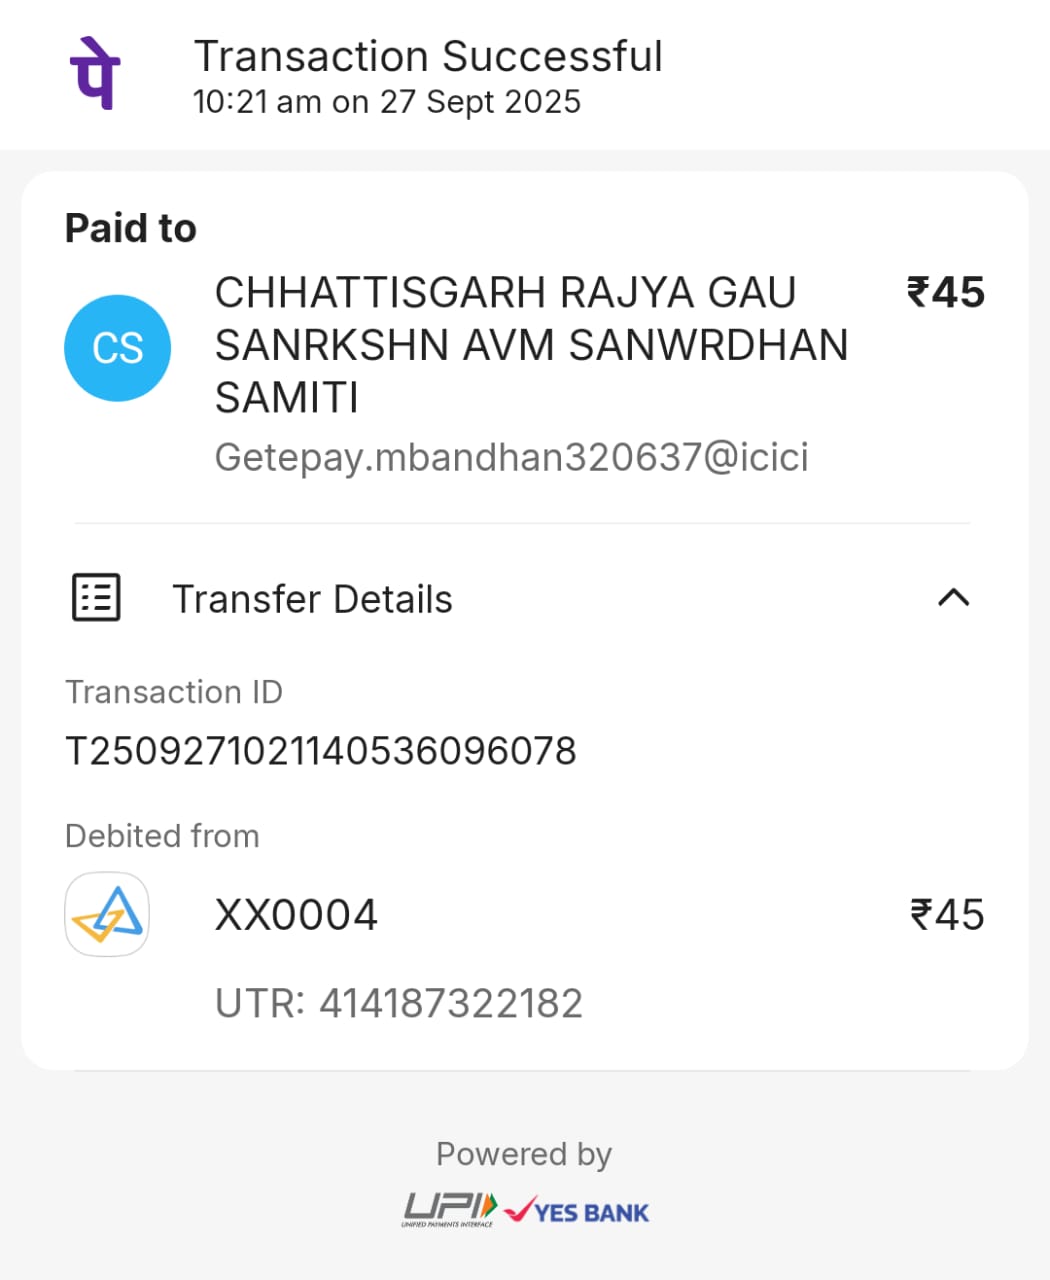Tap the timestamp 10:21 am on 27 Sept 2025
This screenshot has height=1280, width=1050.
click(x=386, y=102)
